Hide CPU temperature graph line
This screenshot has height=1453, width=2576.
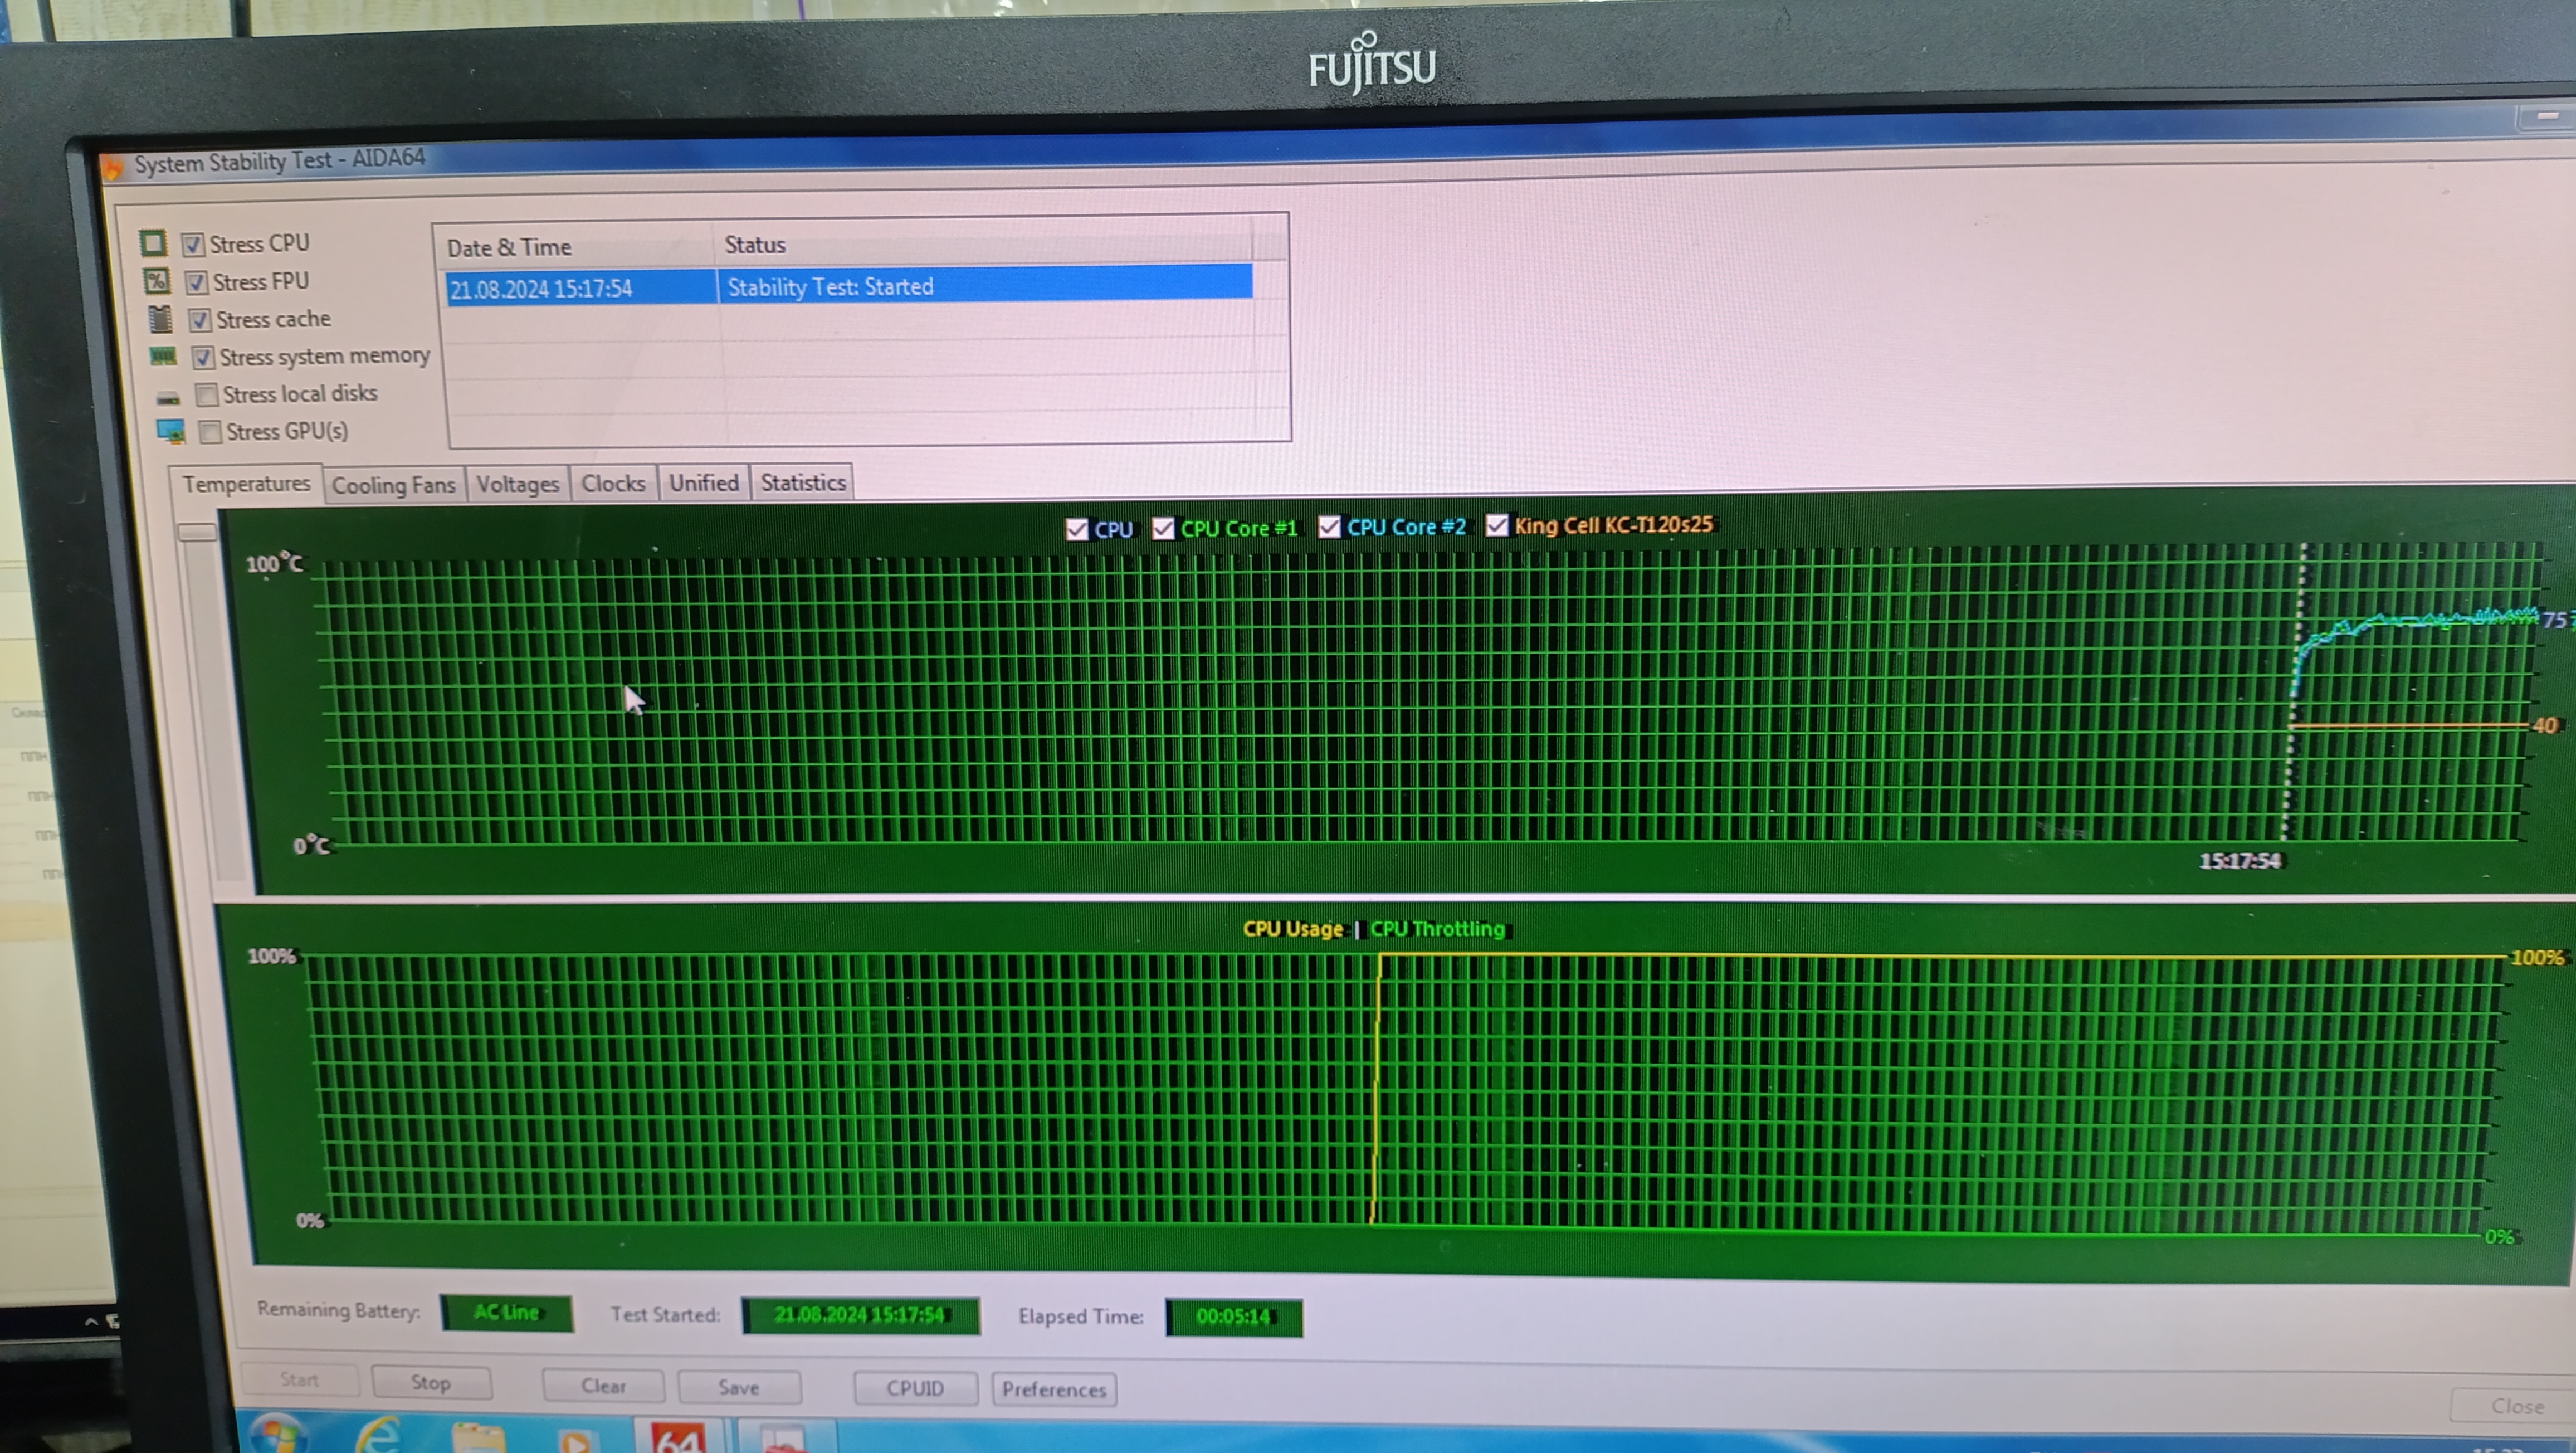click(1076, 529)
